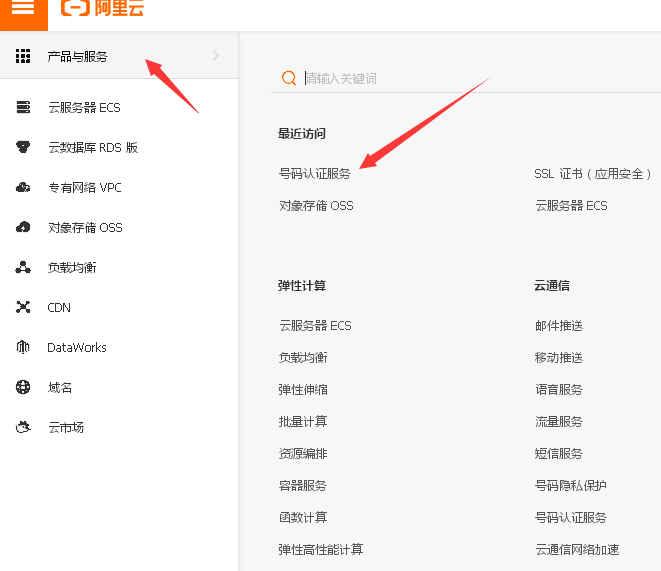The image size is (661, 571).
Task: Expand the 产品与服务 chevron arrow
Action: 216,56
